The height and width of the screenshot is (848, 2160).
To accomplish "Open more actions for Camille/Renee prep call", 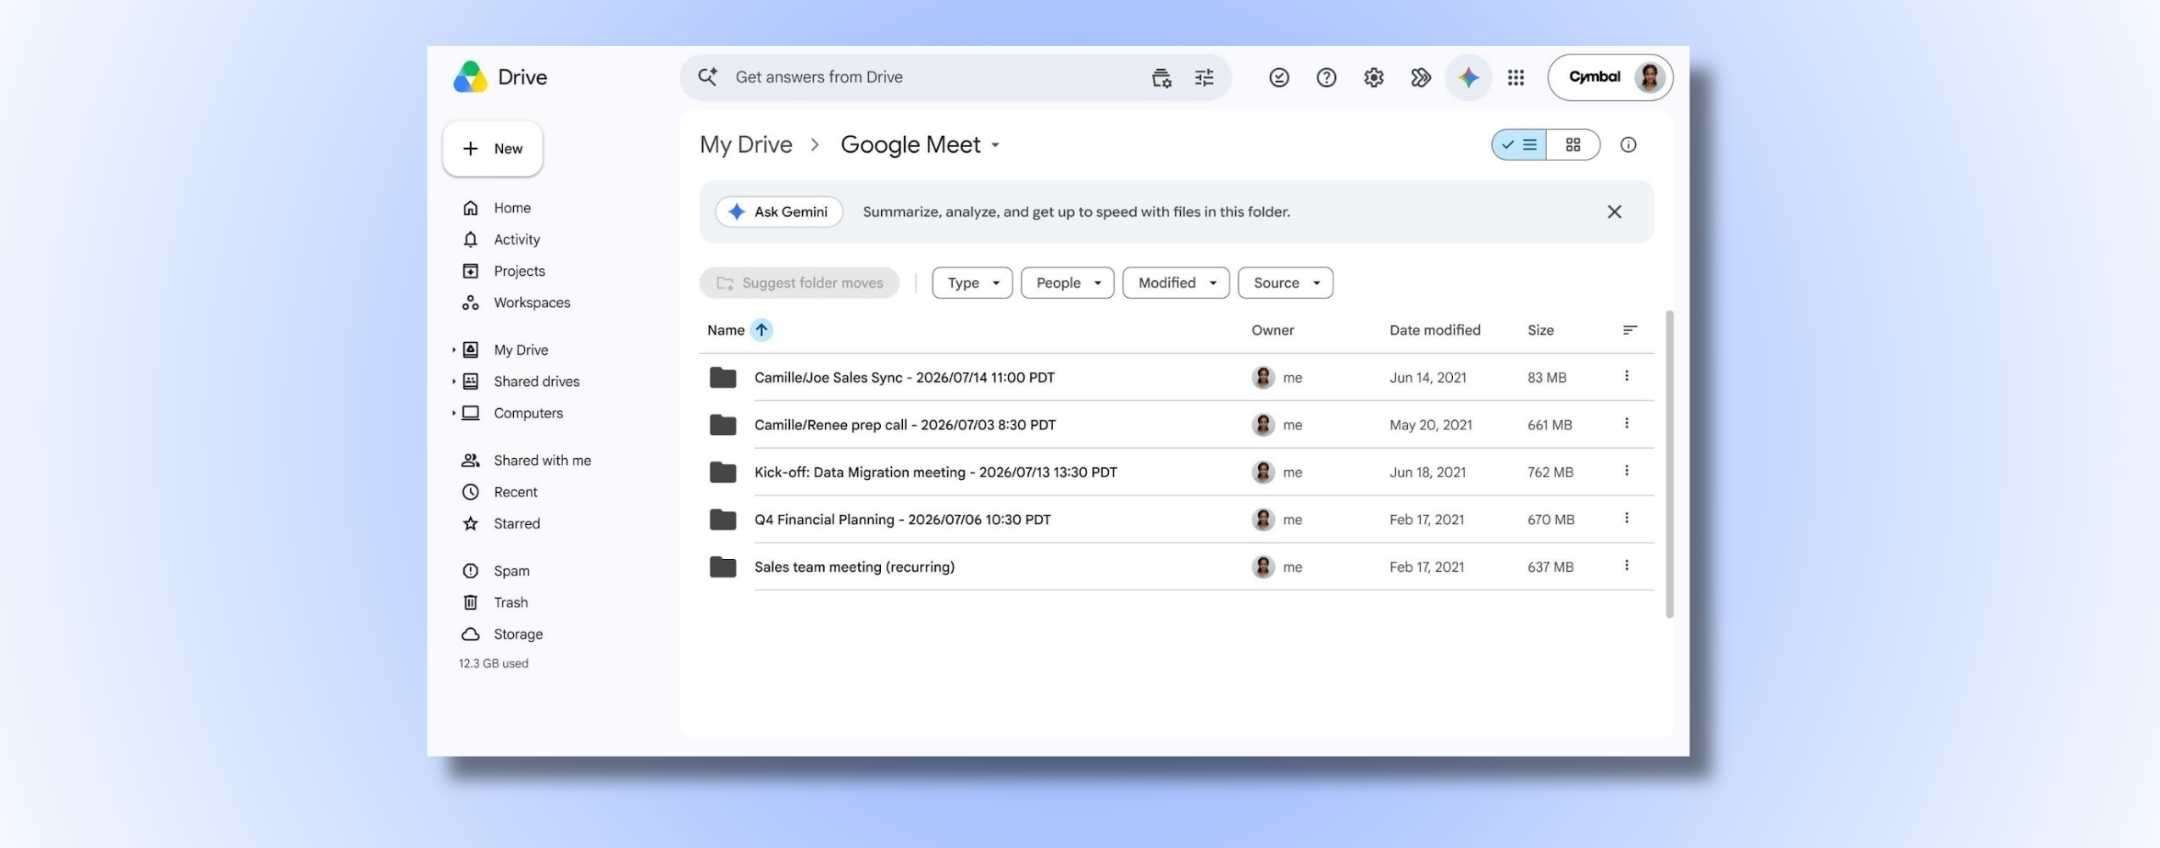I will pos(1627,424).
